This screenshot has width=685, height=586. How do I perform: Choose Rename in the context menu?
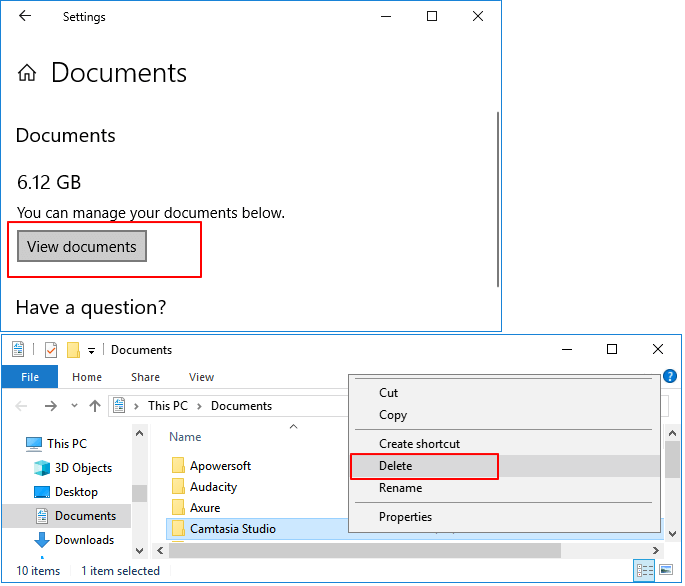point(400,488)
